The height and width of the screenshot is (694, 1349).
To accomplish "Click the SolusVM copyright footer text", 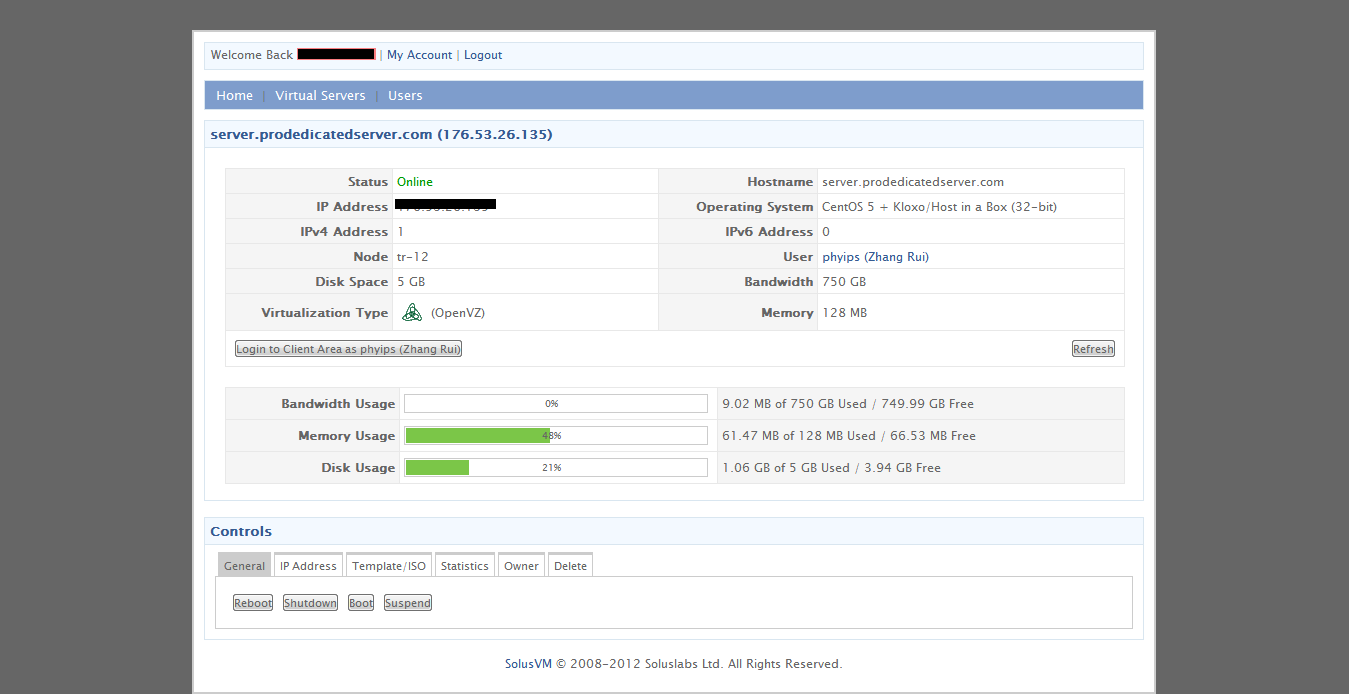I will [x=674, y=664].
